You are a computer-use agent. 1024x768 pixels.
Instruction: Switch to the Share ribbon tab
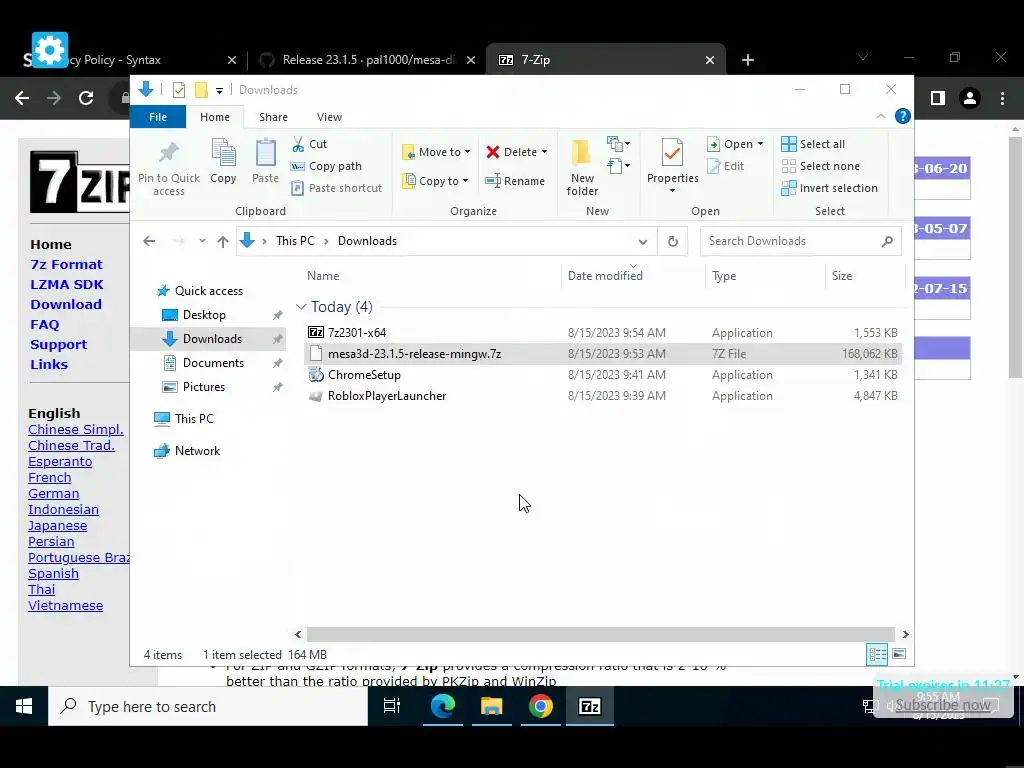tap(273, 117)
